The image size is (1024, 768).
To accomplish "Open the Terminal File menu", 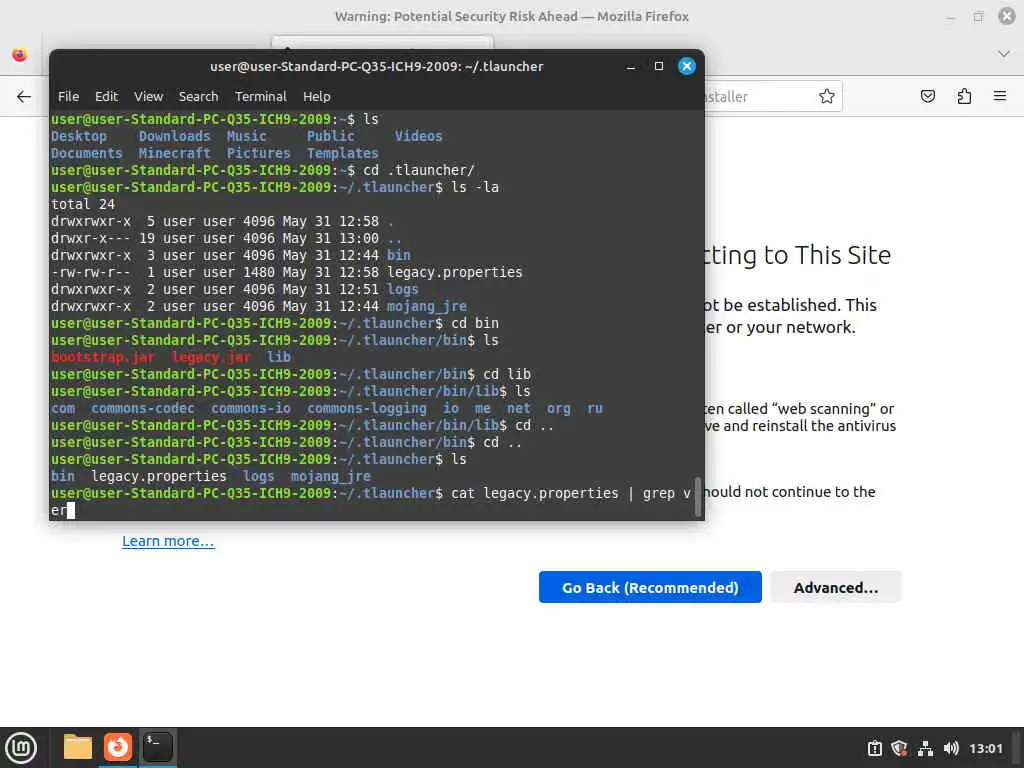I will click(68, 96).
